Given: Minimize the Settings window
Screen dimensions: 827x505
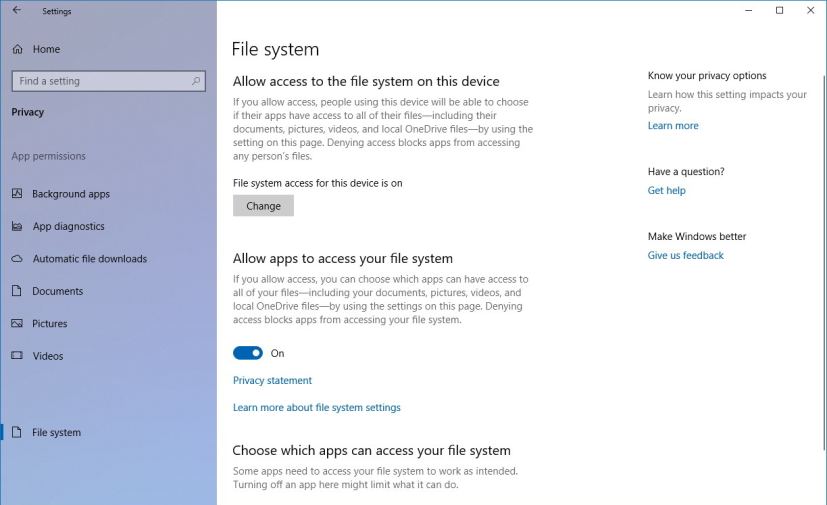Looking at the screenshot, I should (748, 10).
